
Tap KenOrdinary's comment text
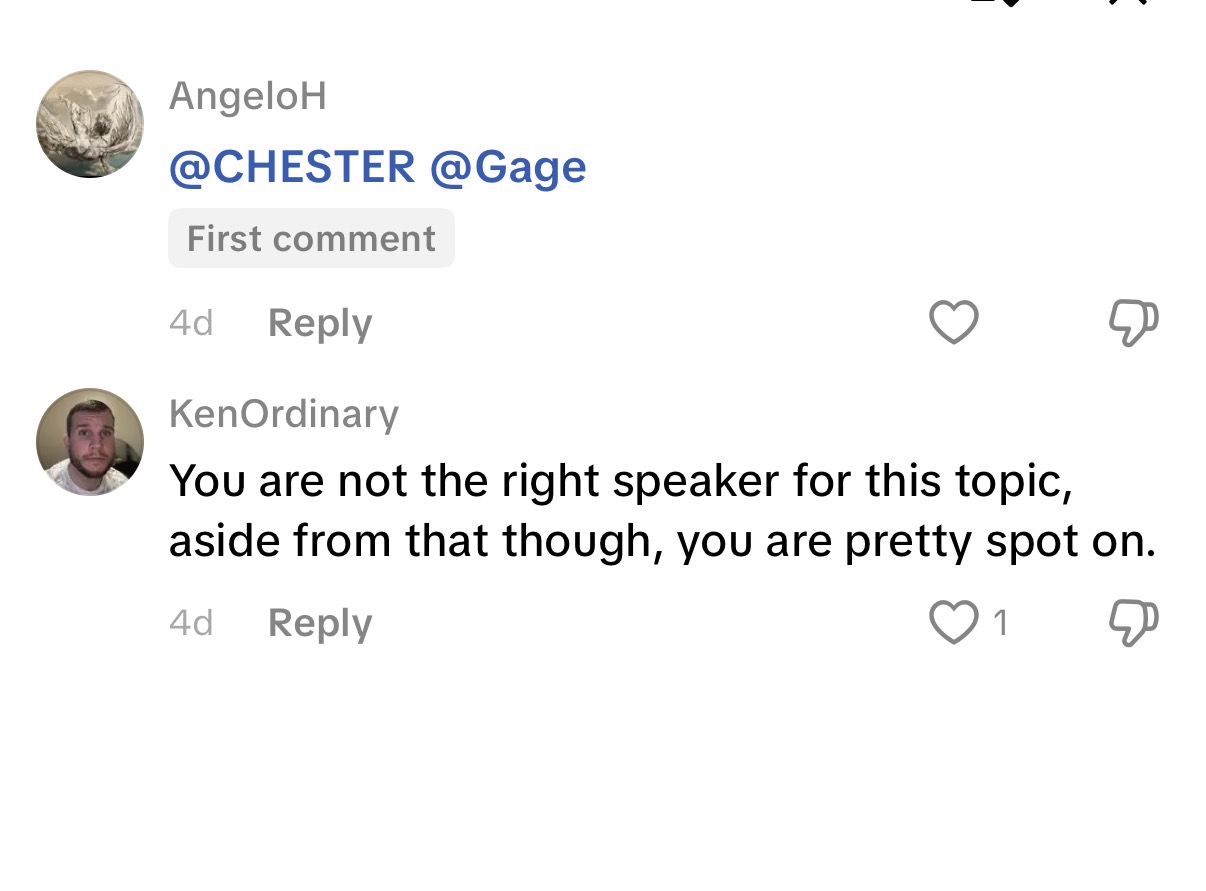(x=660, y=511)
